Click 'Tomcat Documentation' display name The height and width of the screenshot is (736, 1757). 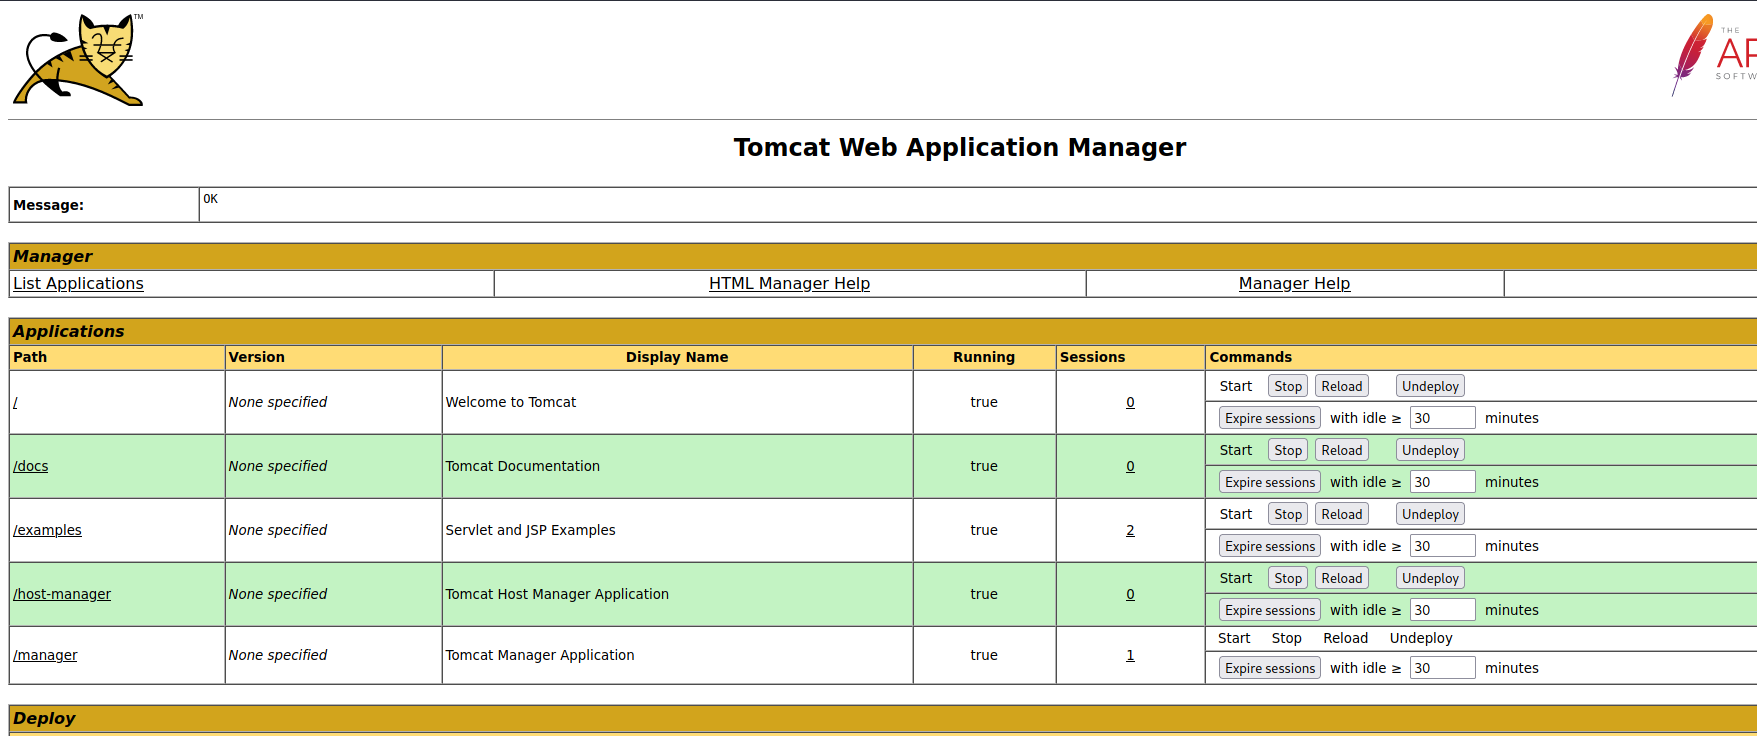(x=522, y=466)
